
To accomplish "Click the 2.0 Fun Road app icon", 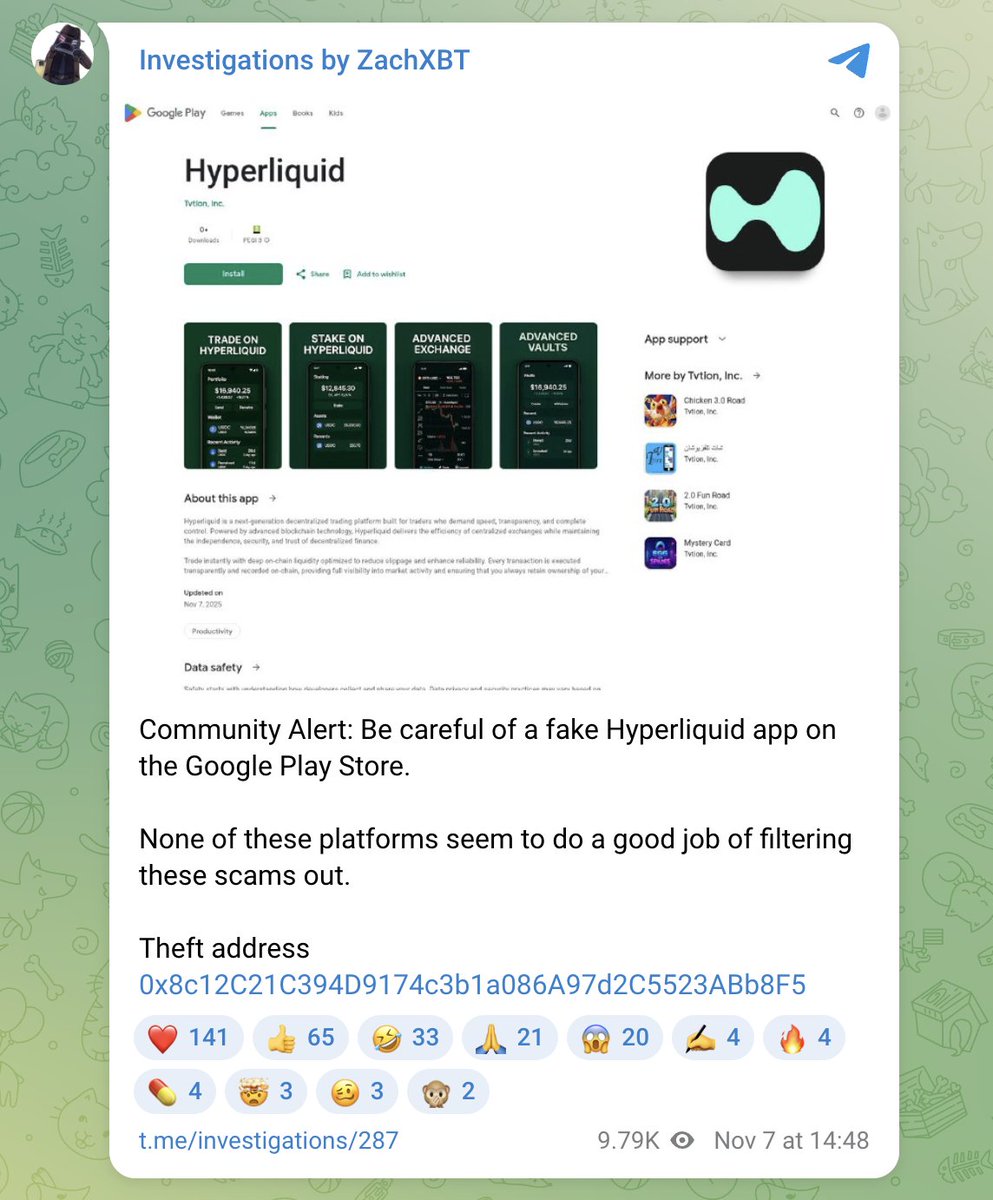I will tap(660, 505).
